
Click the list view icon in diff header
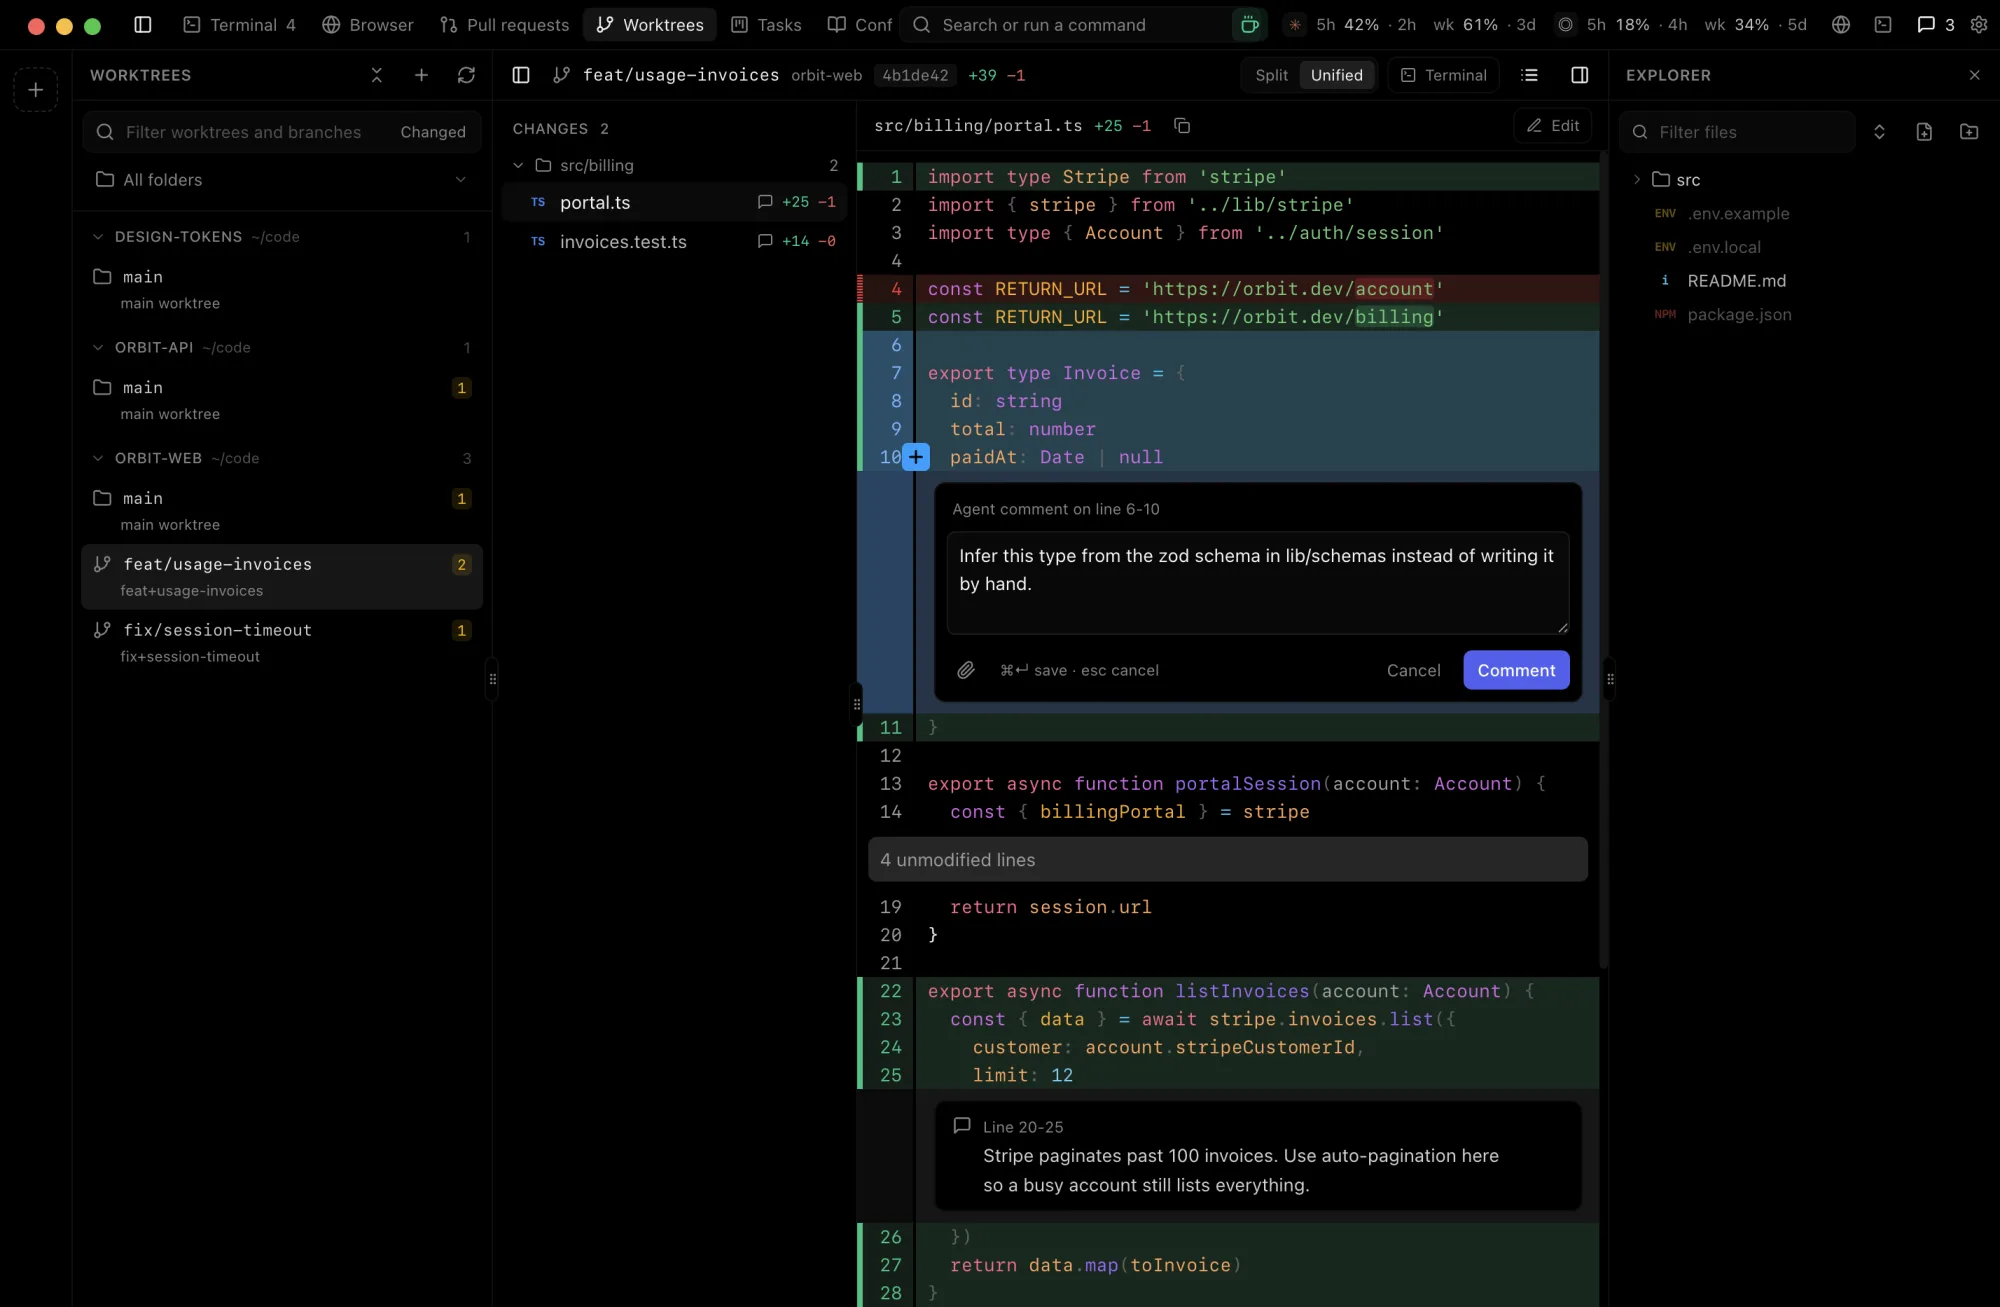(1529, 75)
